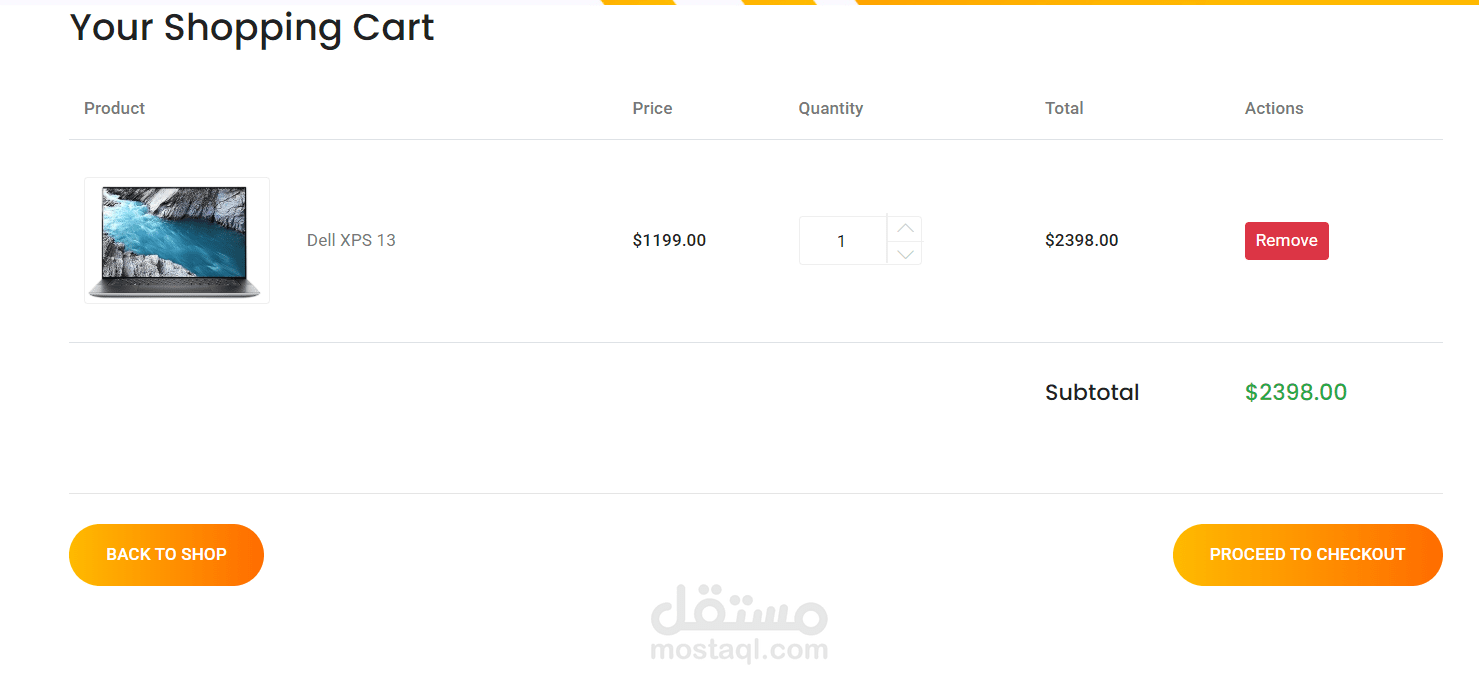
Task: Increase quantity with the up arrow
Action: pyautogui.click(x=905, y=229)
